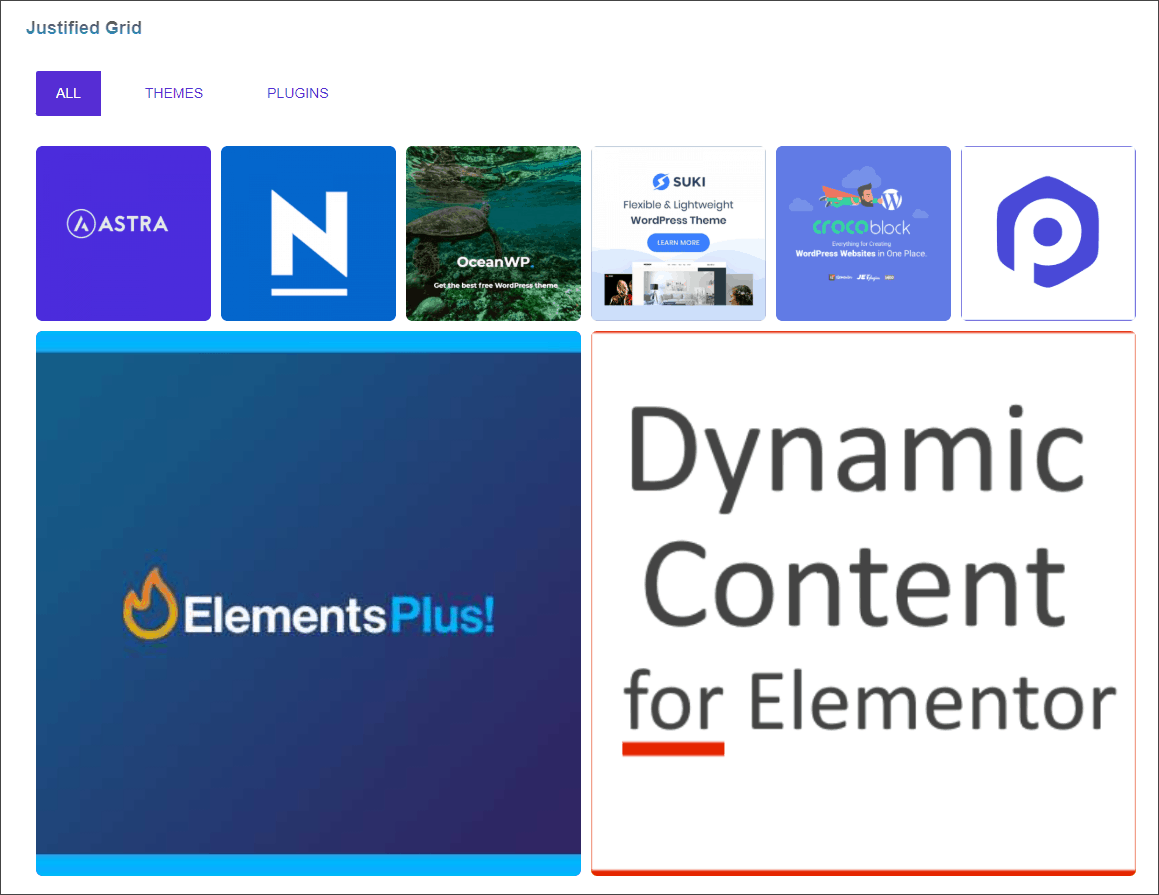Open the purple hexagon P logo tile

[1048, 234]
